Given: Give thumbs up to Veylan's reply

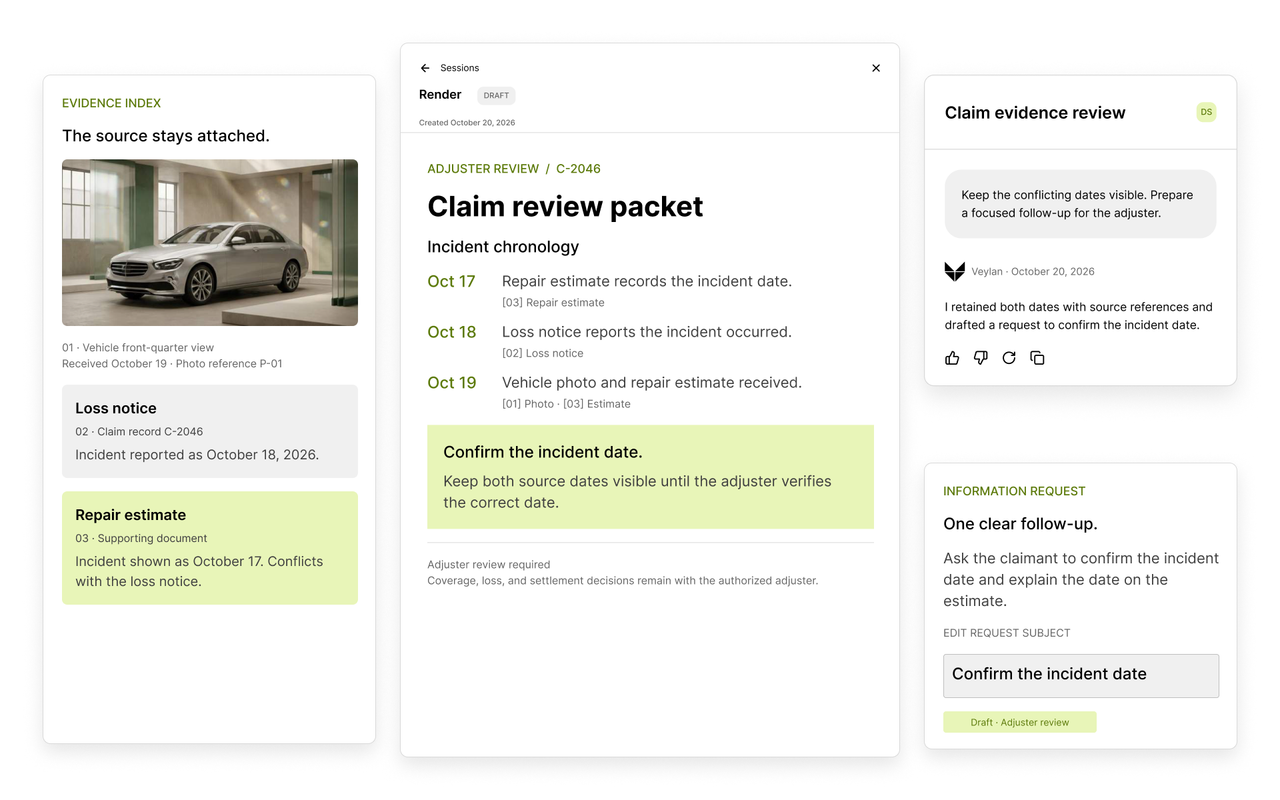Looking at the screenshot, I should coord(952,358).
